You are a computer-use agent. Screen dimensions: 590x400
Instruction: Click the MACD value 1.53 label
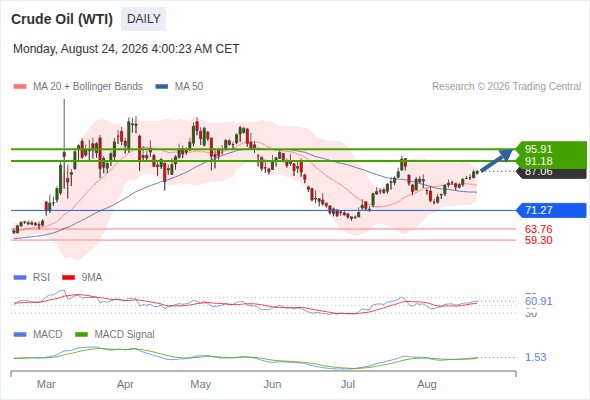click(x=535, y=357)
